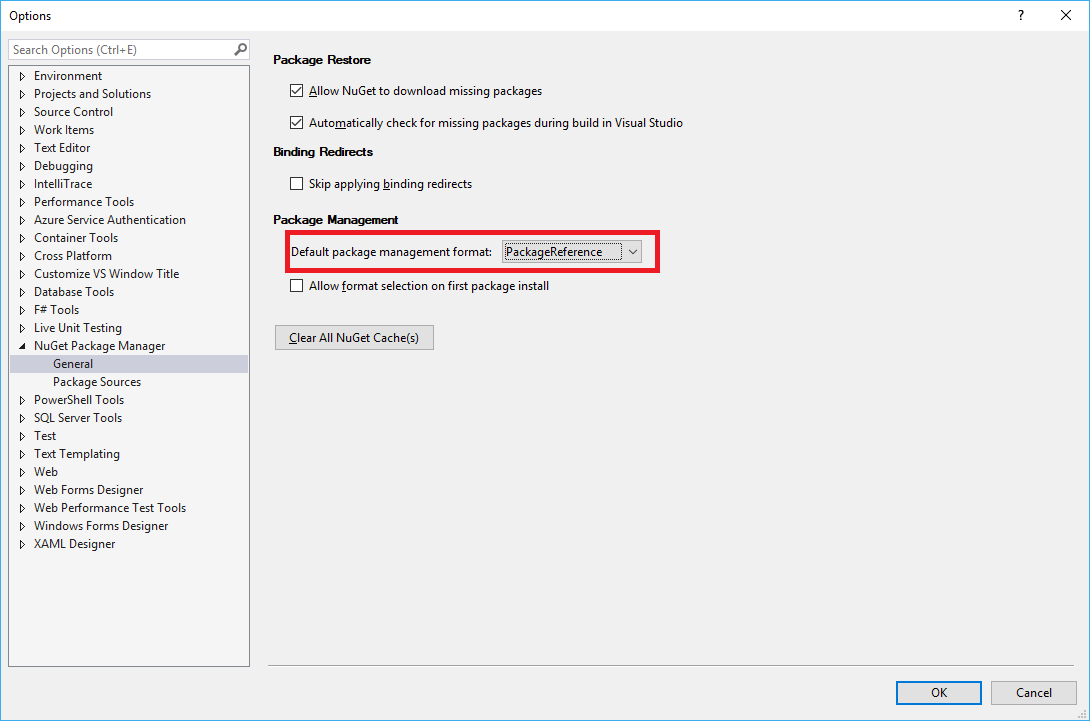Click OK to confirm options
The width and height of the screenshot is (1090, 721).
938,692
